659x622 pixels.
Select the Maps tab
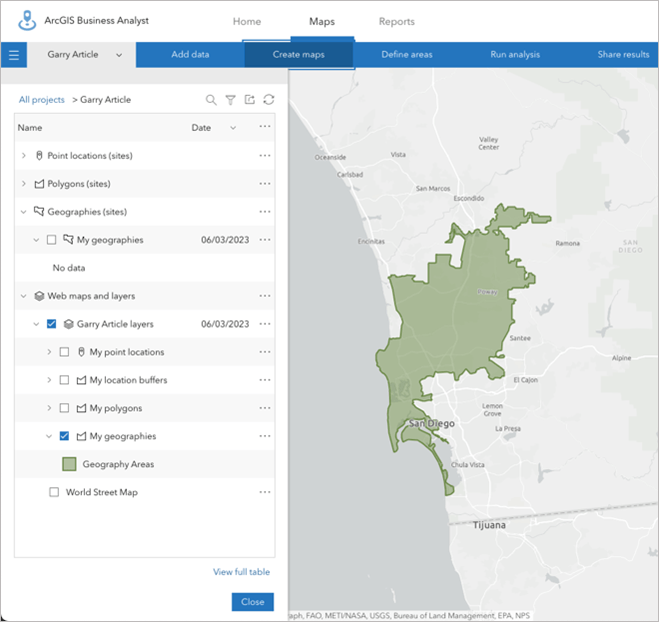click(322, 21)
